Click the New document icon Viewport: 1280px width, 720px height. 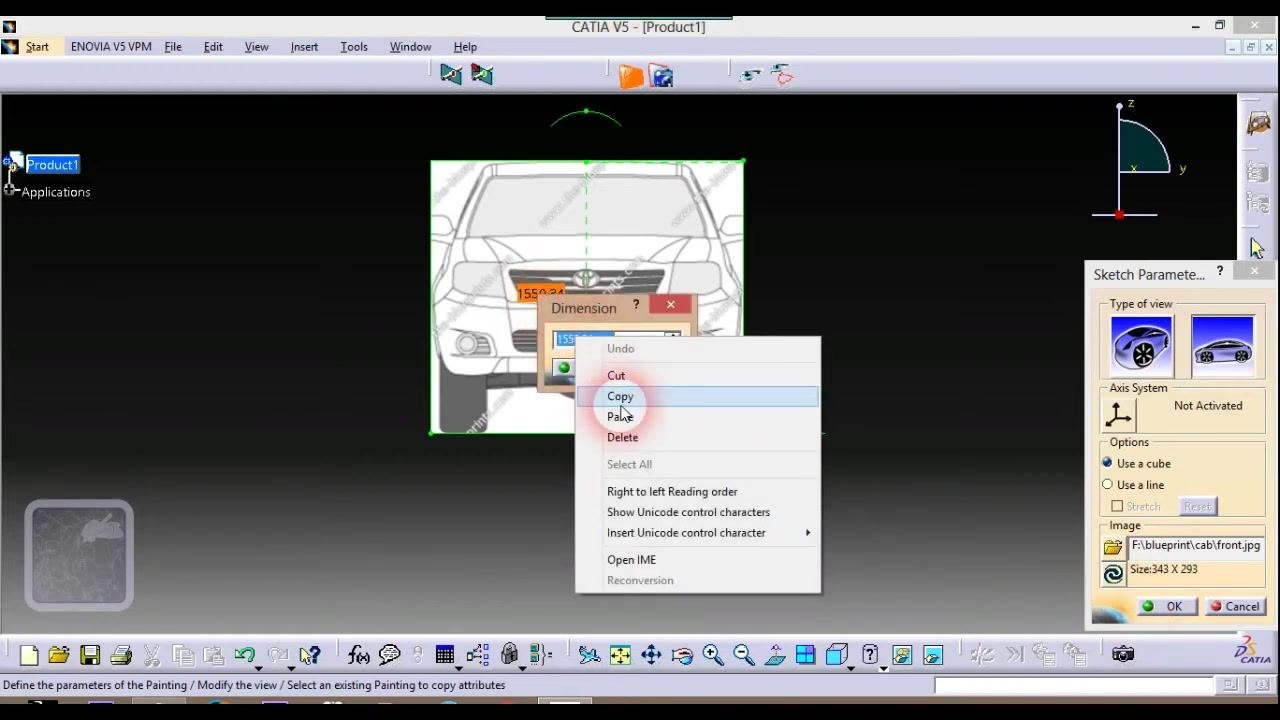(x=29, y=655)
